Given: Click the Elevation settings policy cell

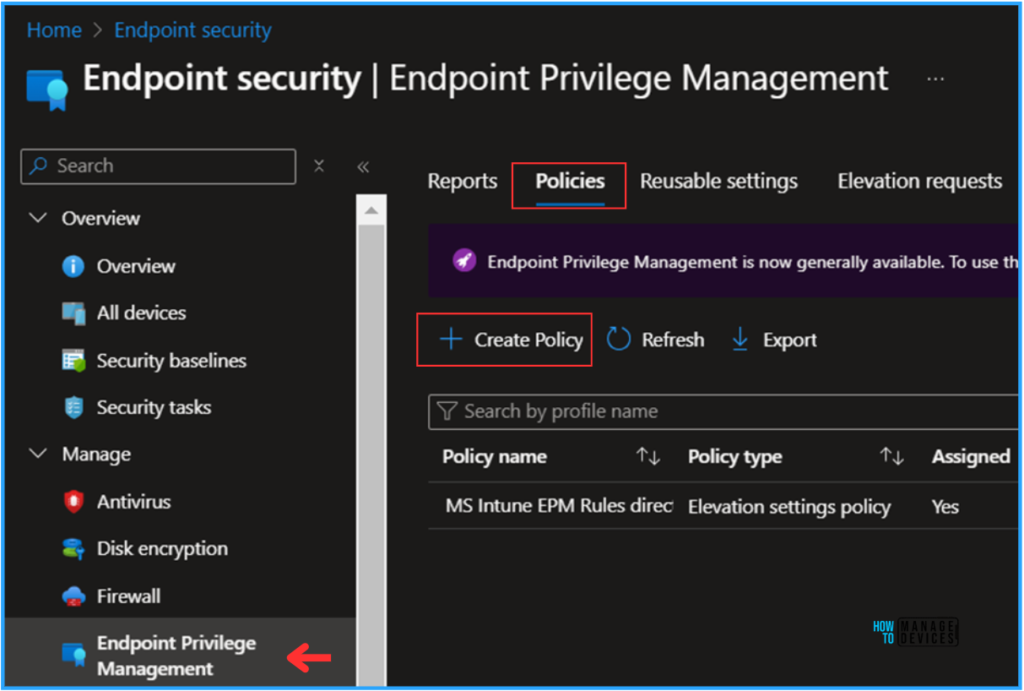Looking at the screenshot, I should [789, 507].
